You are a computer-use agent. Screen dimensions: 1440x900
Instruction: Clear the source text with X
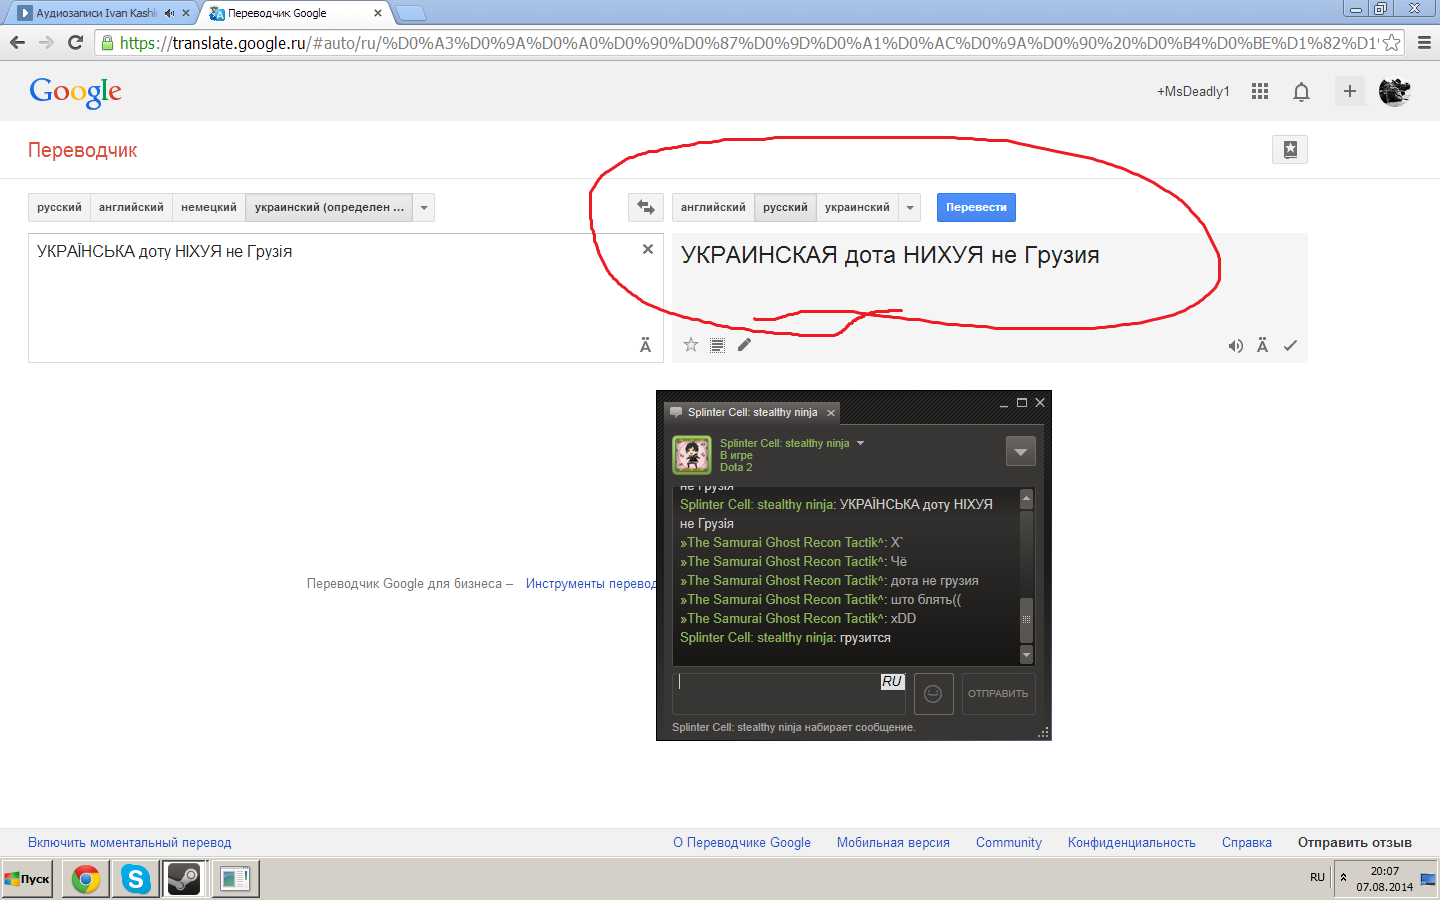point(648,249)
